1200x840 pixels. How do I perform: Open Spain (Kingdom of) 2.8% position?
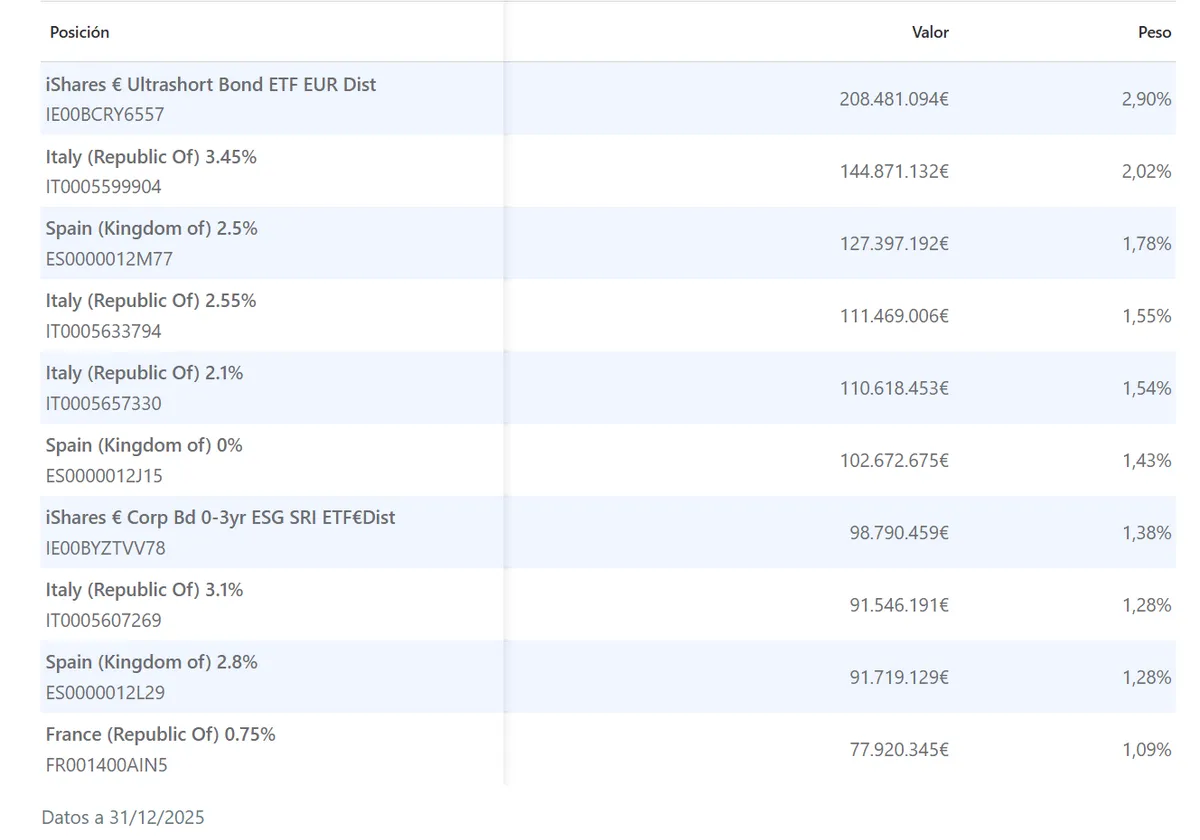[151, 662]
